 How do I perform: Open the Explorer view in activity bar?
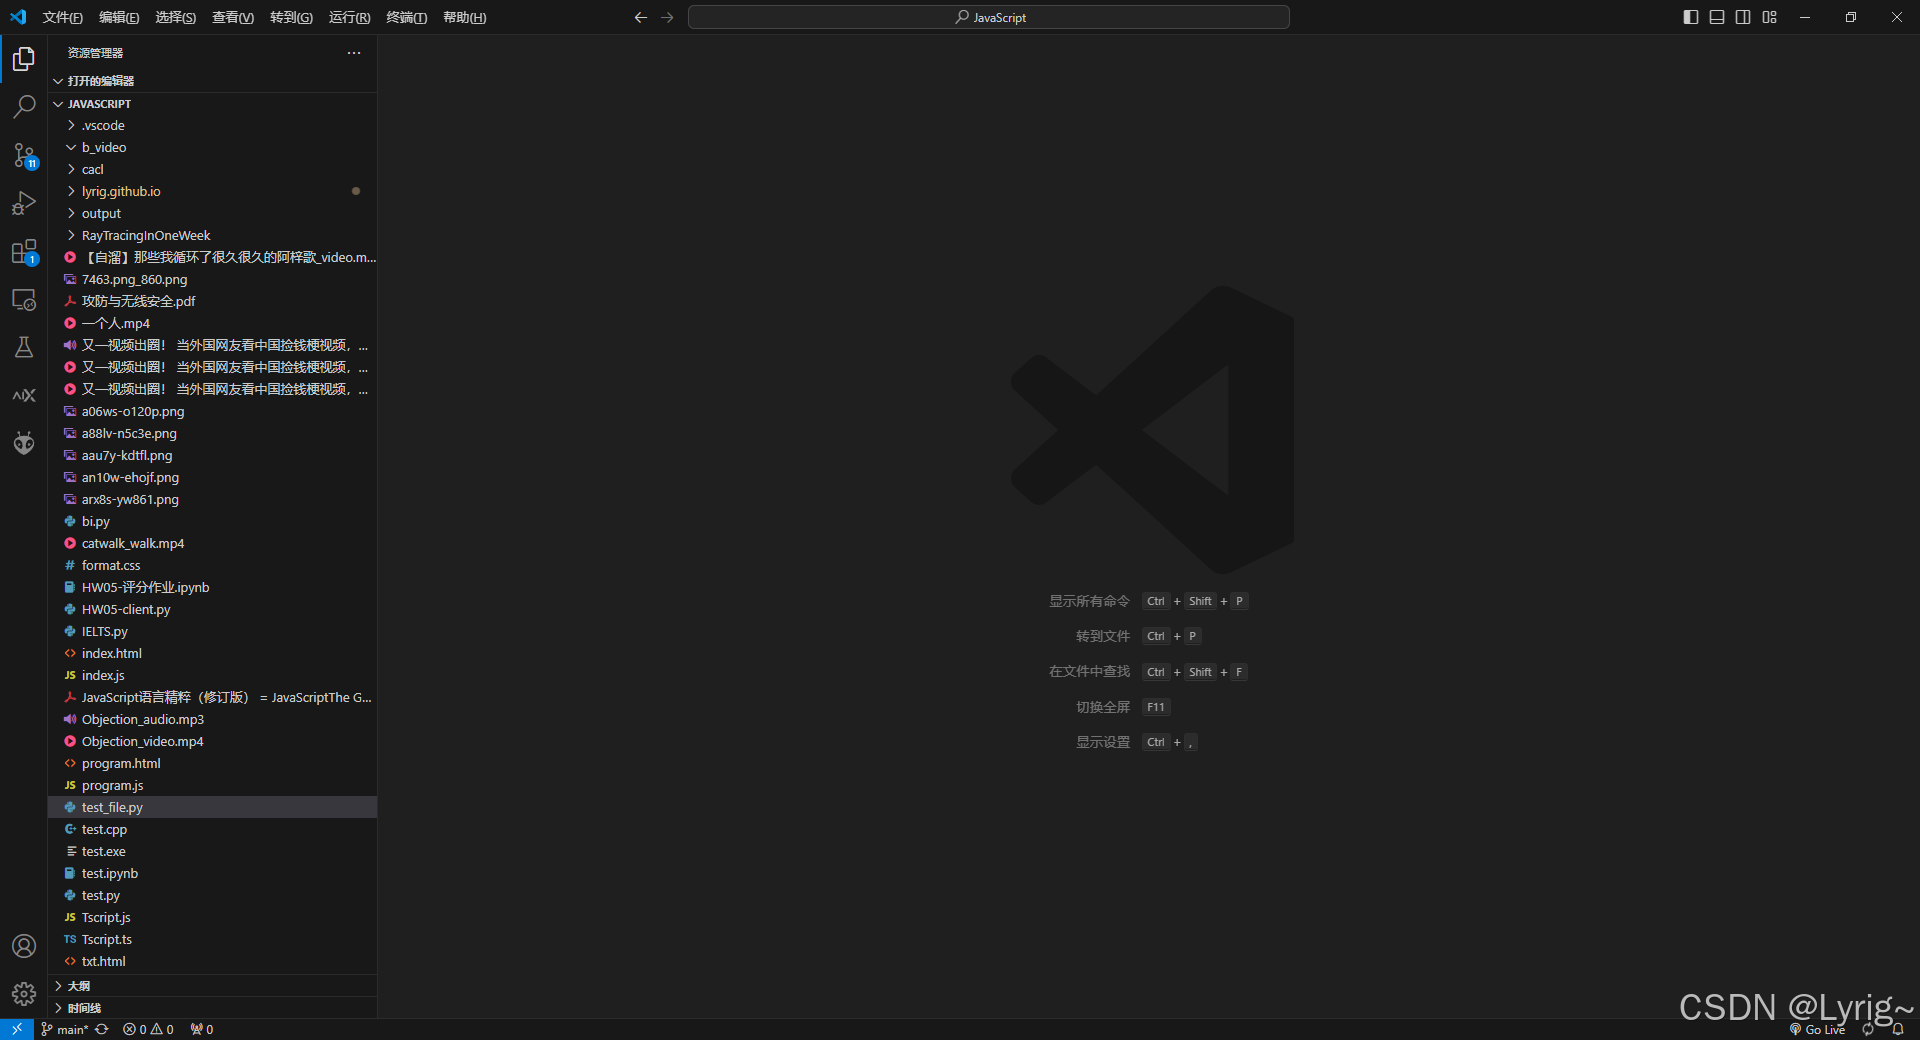(x=24, y=59)
